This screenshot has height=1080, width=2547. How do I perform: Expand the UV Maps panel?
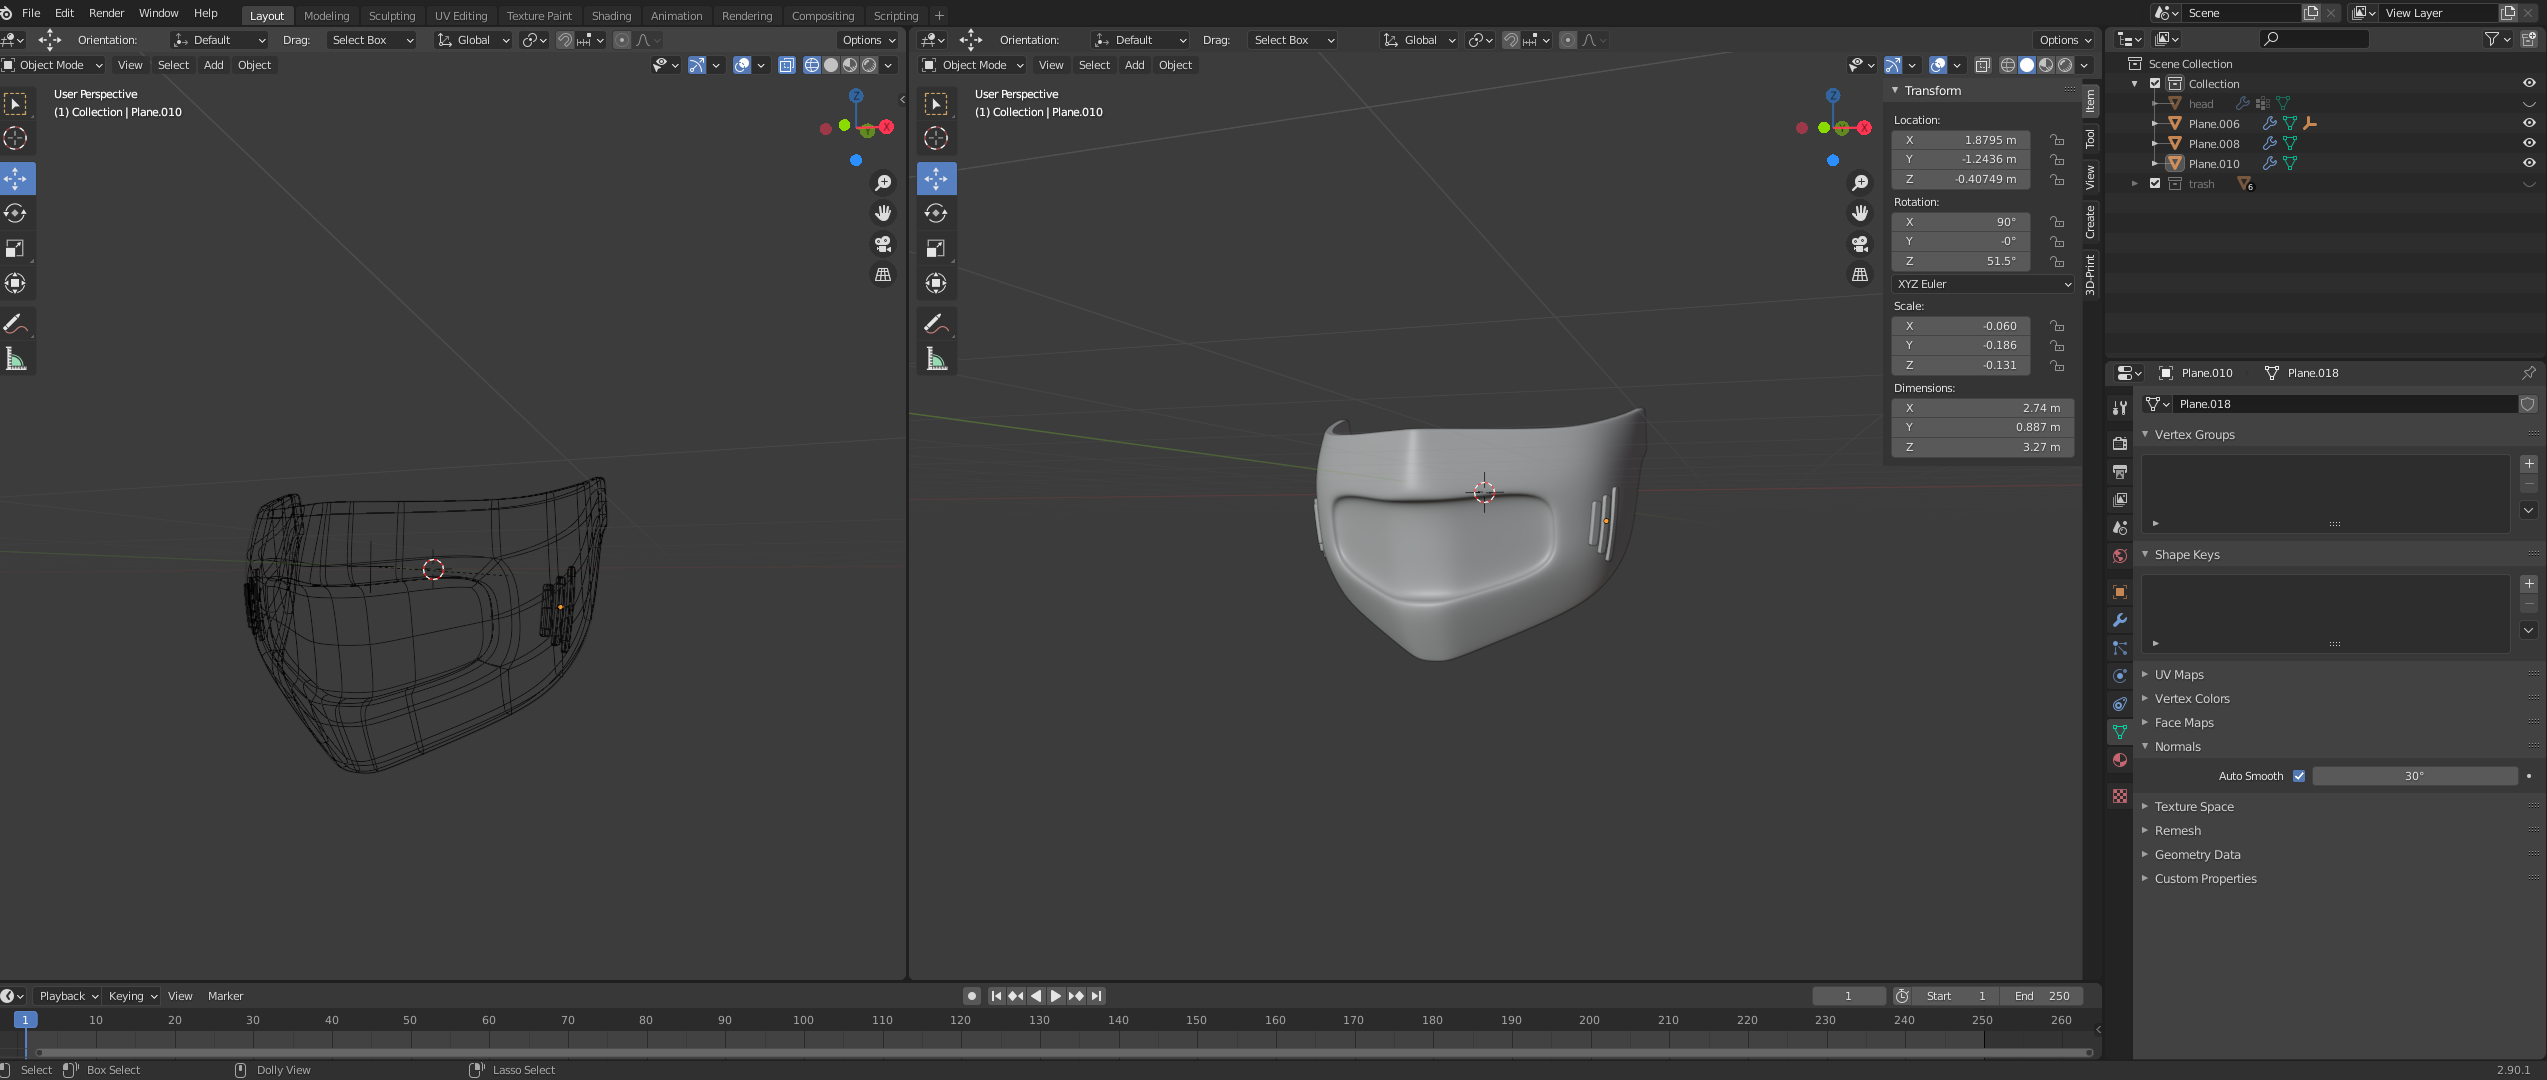tap(2179, 675)
